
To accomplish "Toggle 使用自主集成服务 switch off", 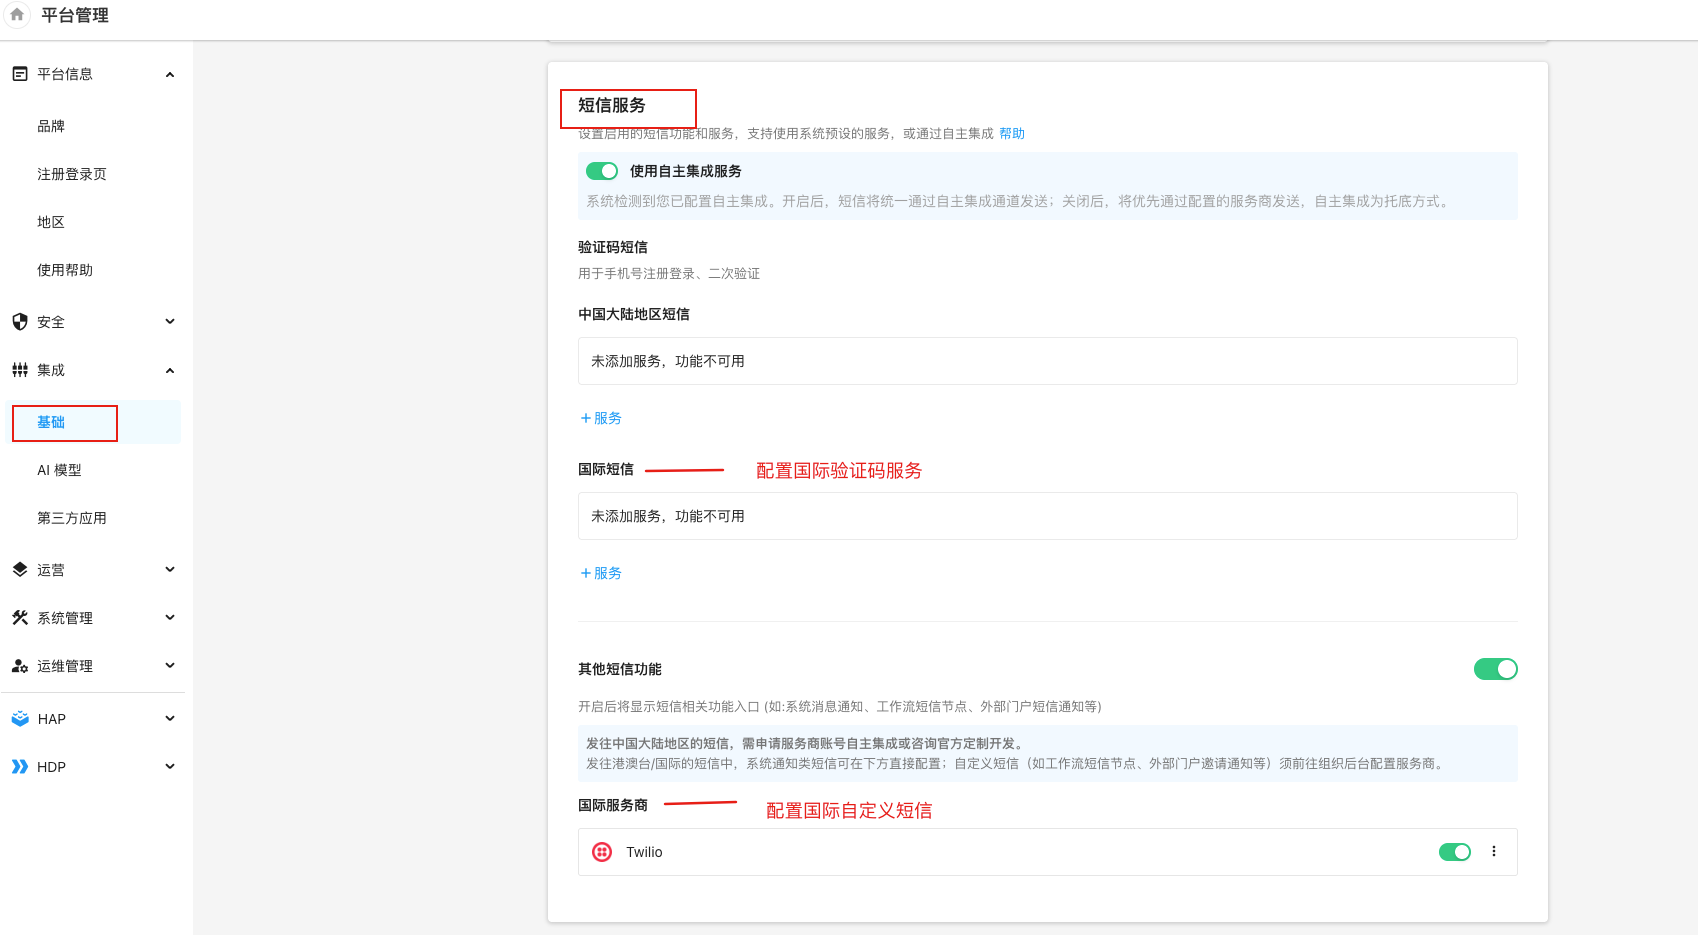I will pyautogui.click(x=602, y=171).
